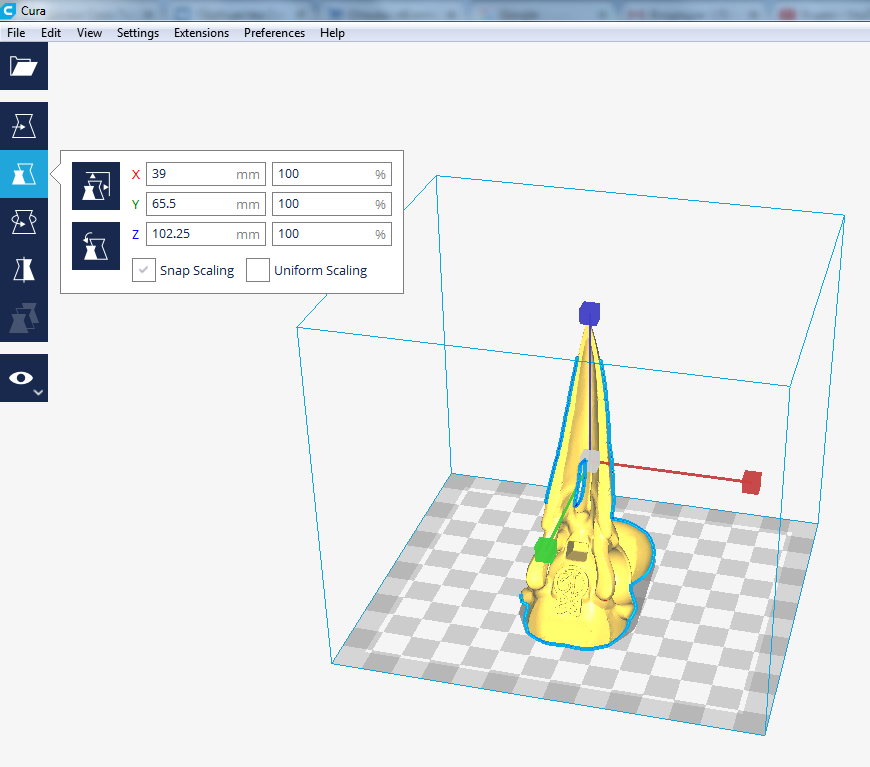The image size is (870, 767).
Task: Open the Extensions menu
Action: pos(201,33)
